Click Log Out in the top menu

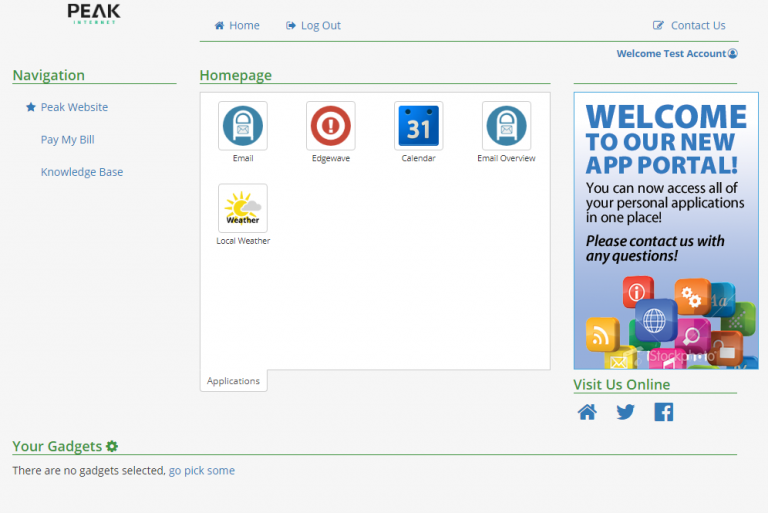pyautogui.click(x=313, y=26)
